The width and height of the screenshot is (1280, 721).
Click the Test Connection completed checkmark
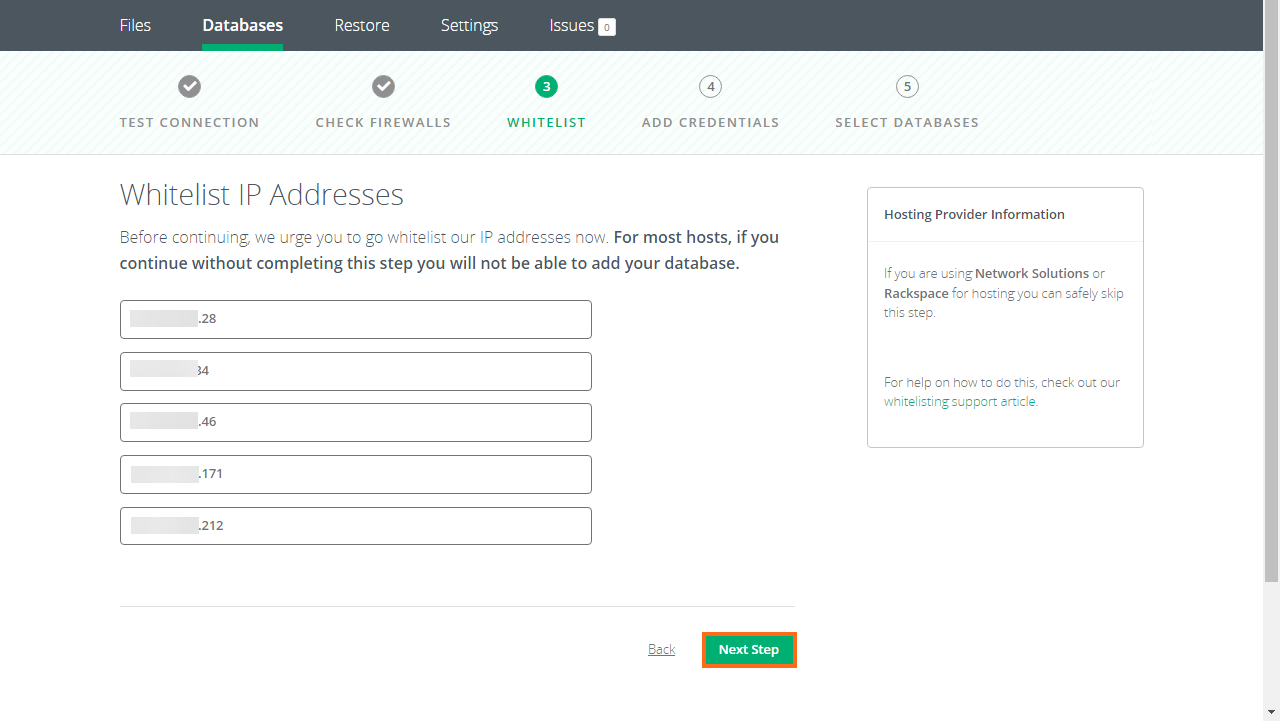pos(189,86)
